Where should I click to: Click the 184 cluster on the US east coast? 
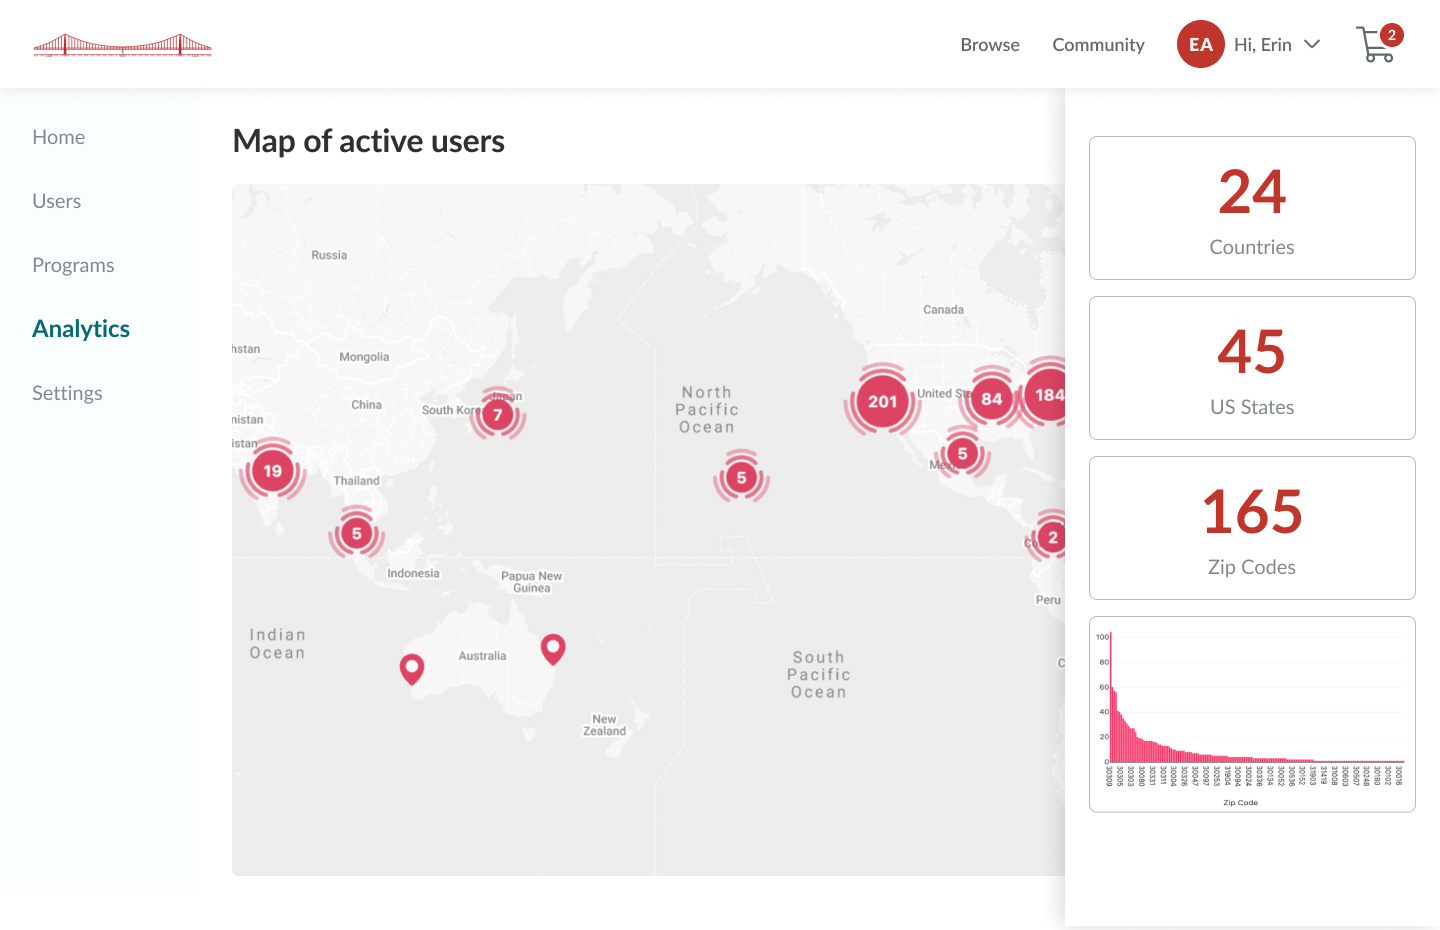[1046, 396]
